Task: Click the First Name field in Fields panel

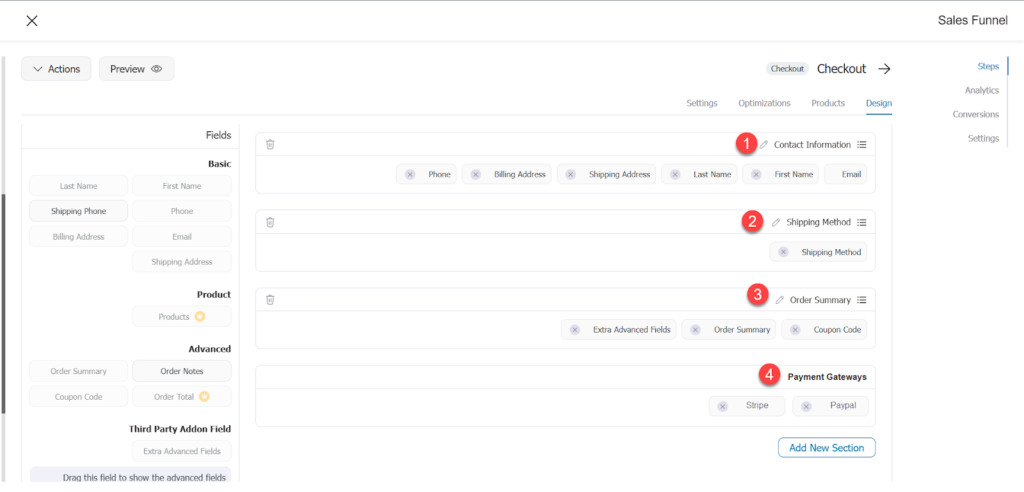Action: [182, 186]
